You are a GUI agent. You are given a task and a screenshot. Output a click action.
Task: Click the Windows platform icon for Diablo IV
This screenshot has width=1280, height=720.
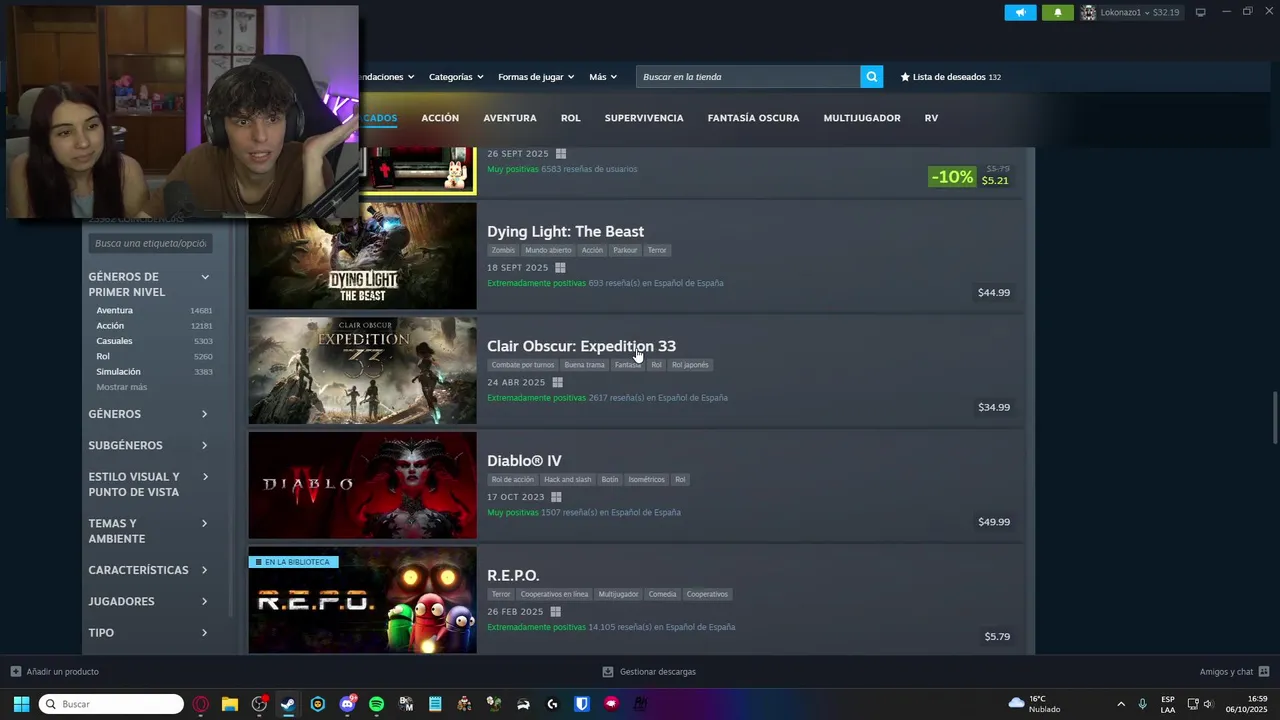point(556,497)
